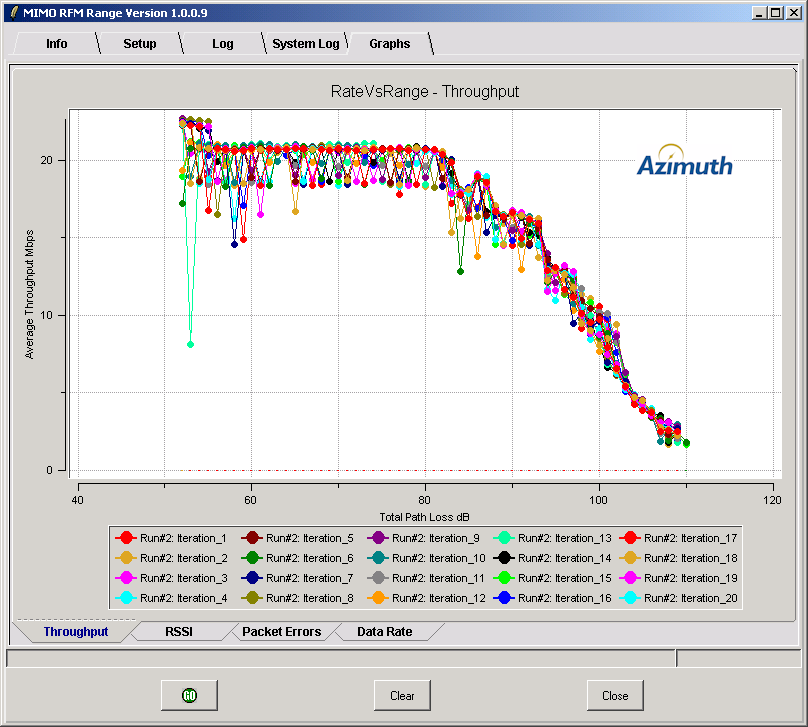Click the Close button at bottom
808x727 pixels.
tap(615, 695)
